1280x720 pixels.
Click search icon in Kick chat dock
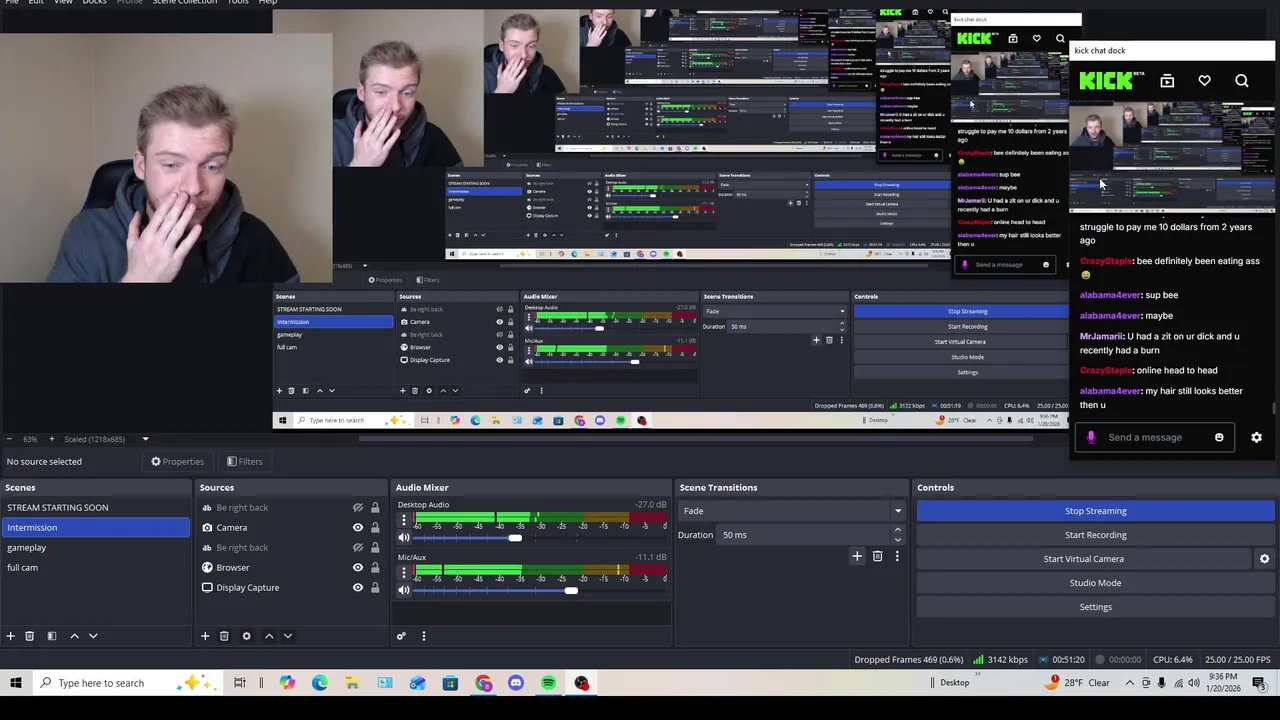pyautogui.click(x=1242, y=81)
